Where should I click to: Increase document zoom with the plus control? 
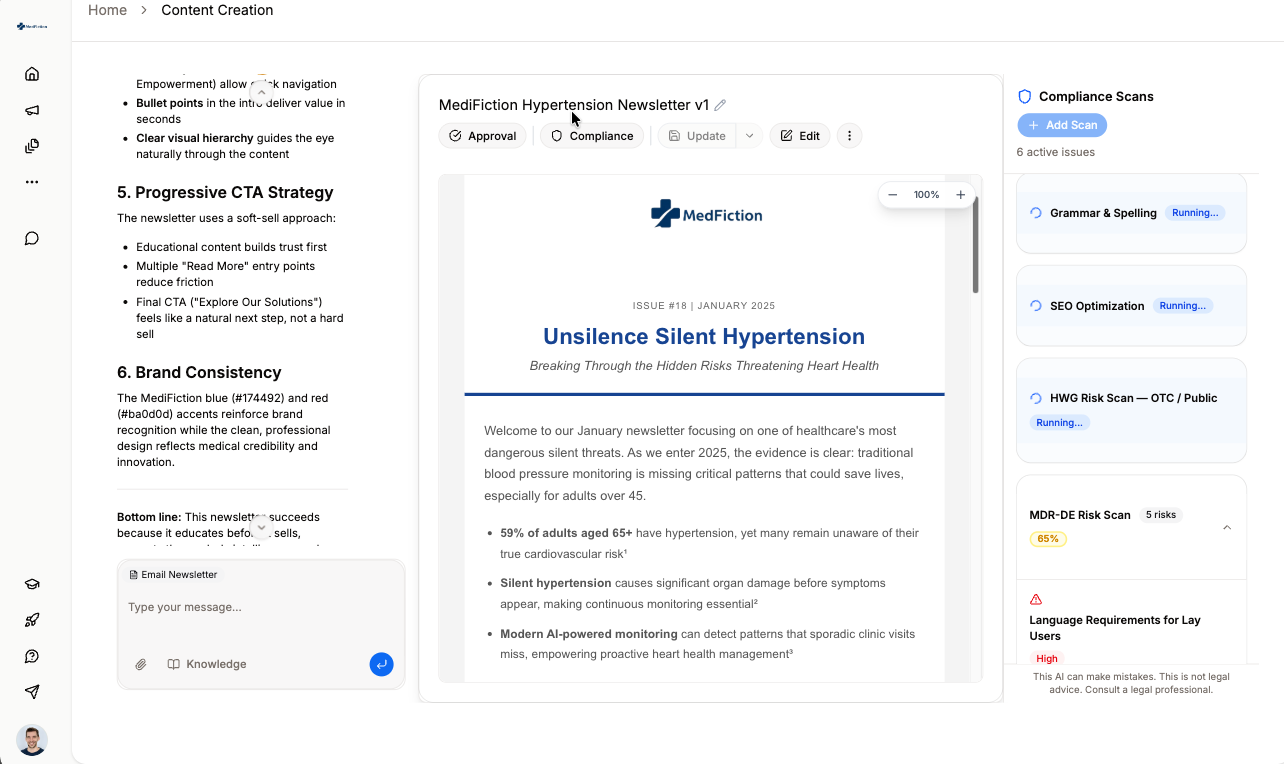pyautogui.click(x=960, y=194)
